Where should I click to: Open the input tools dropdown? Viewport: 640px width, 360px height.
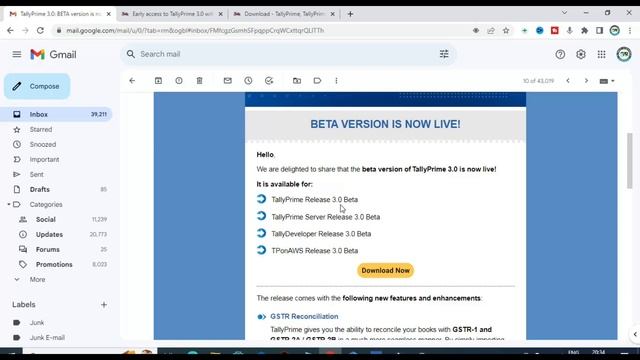click(x=607, y=81)
